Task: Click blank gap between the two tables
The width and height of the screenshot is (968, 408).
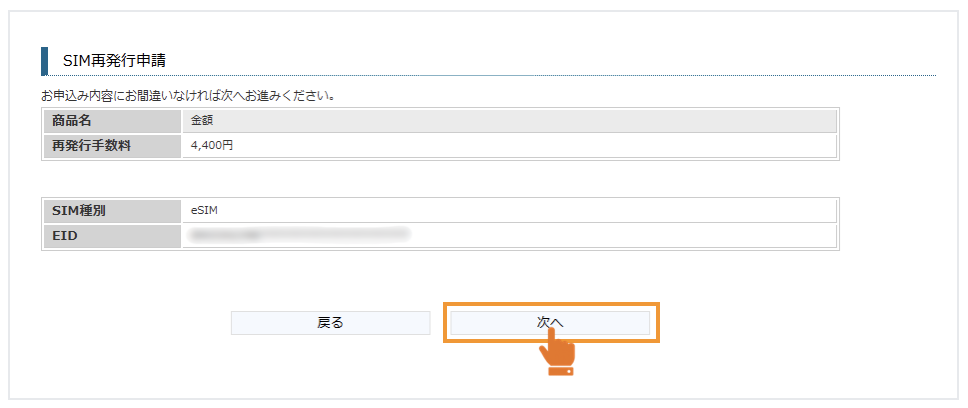Action: 440,178
